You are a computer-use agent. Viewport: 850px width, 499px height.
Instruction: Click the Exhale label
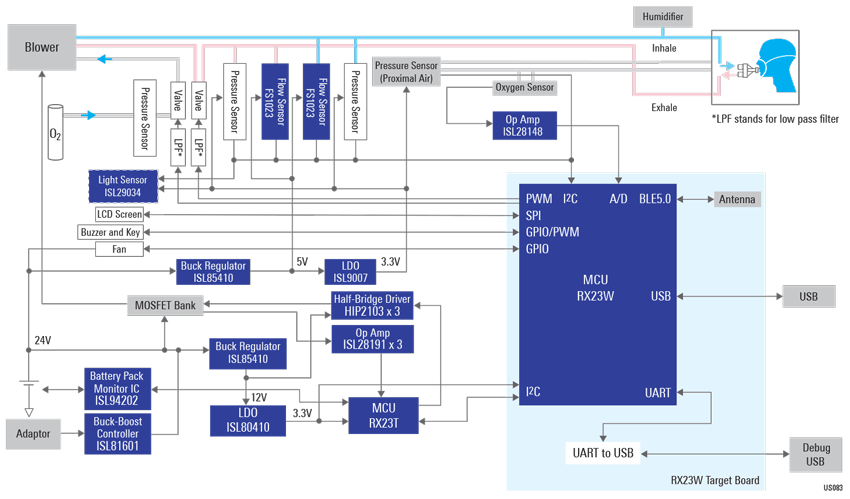(664, 108)
